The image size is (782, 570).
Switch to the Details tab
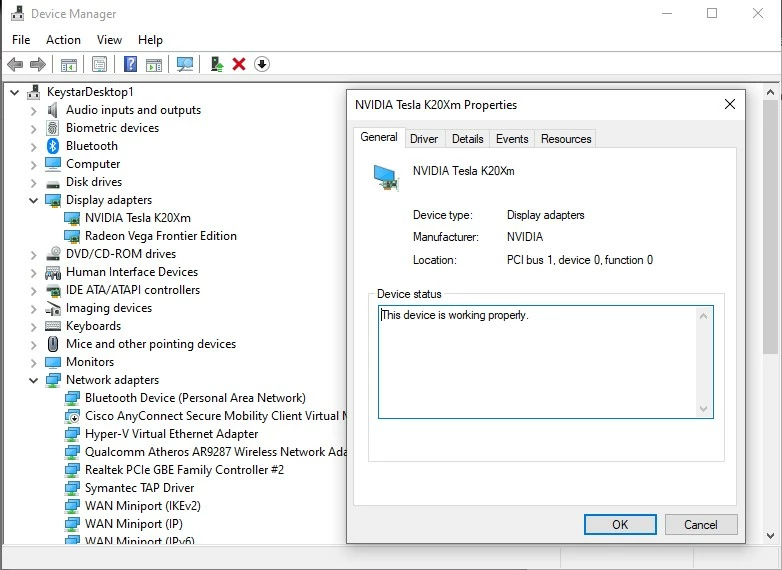(467, 139)
